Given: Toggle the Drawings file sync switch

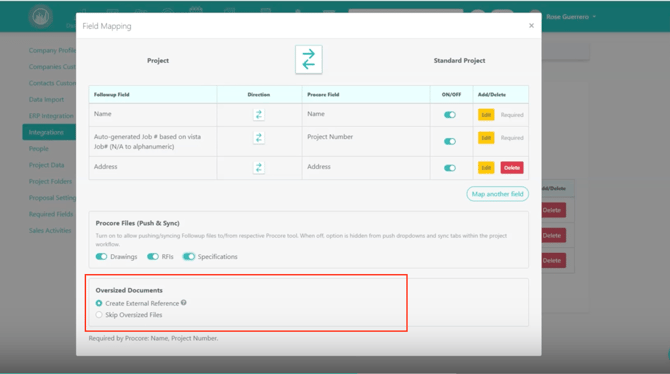Looking at the screenshot, I should click(101, 256).
